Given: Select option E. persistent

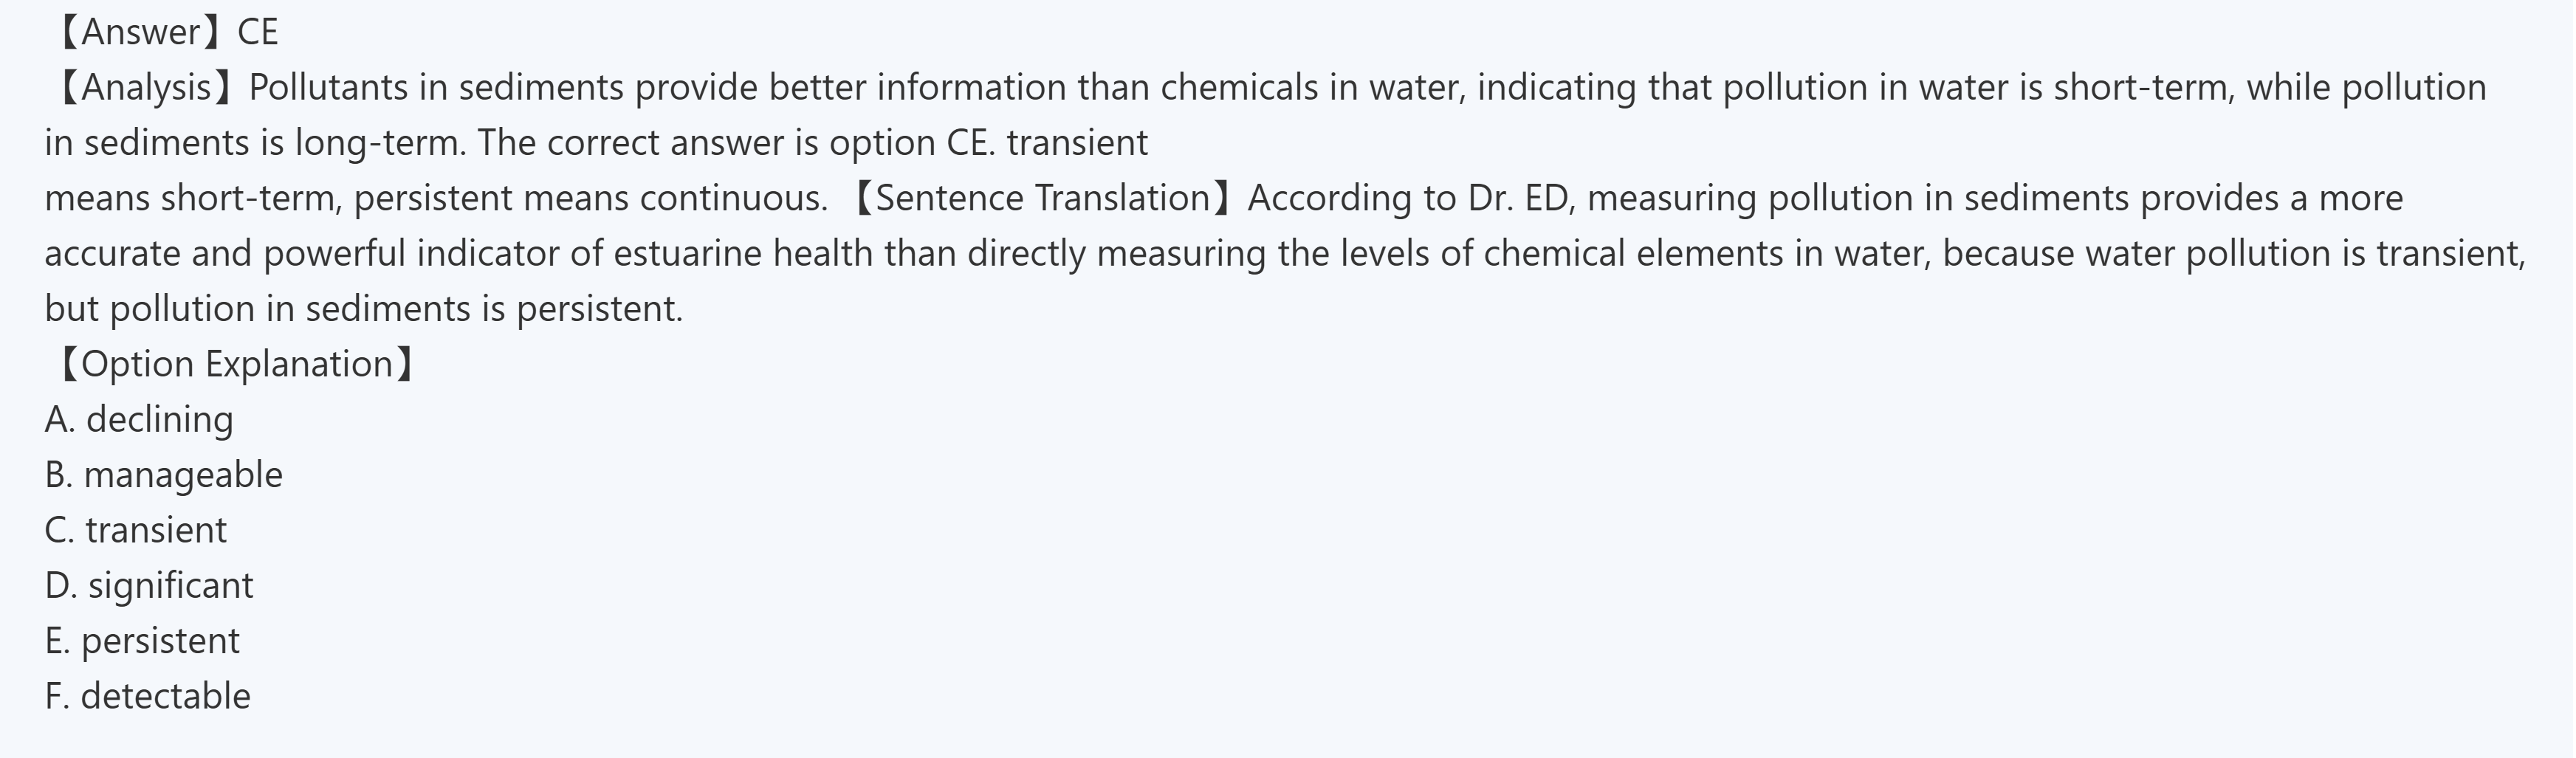Looking at the screenshot, I should 142,640.
